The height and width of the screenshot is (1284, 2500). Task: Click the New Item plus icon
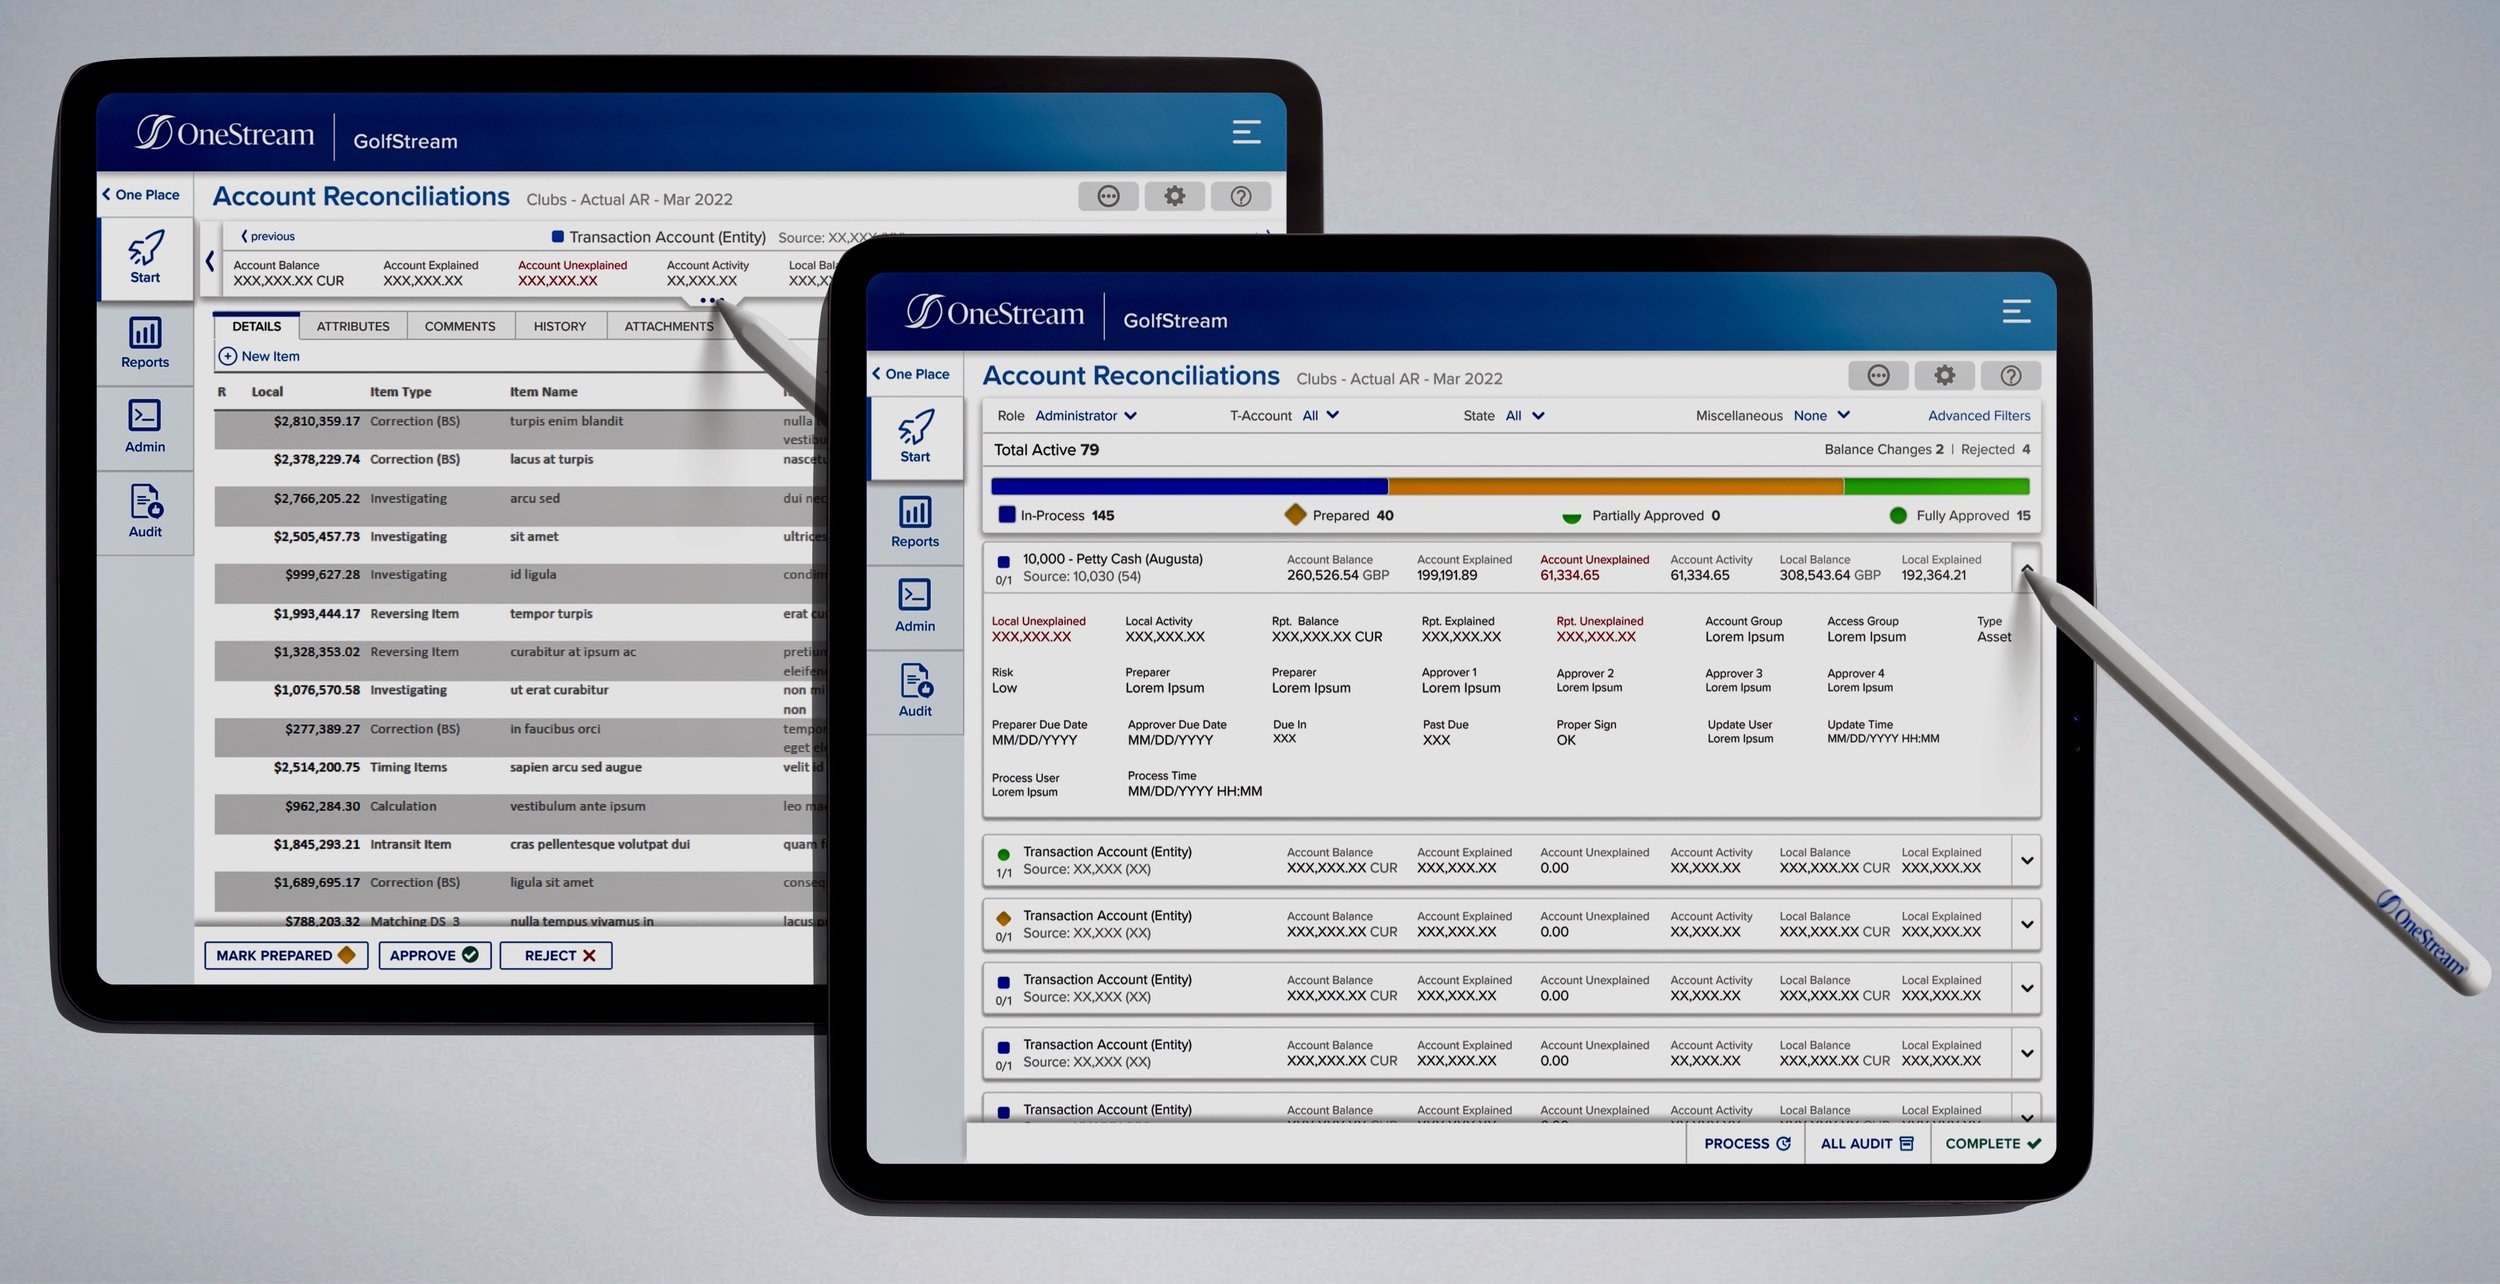pyautogui.click(x=228, y=356)
